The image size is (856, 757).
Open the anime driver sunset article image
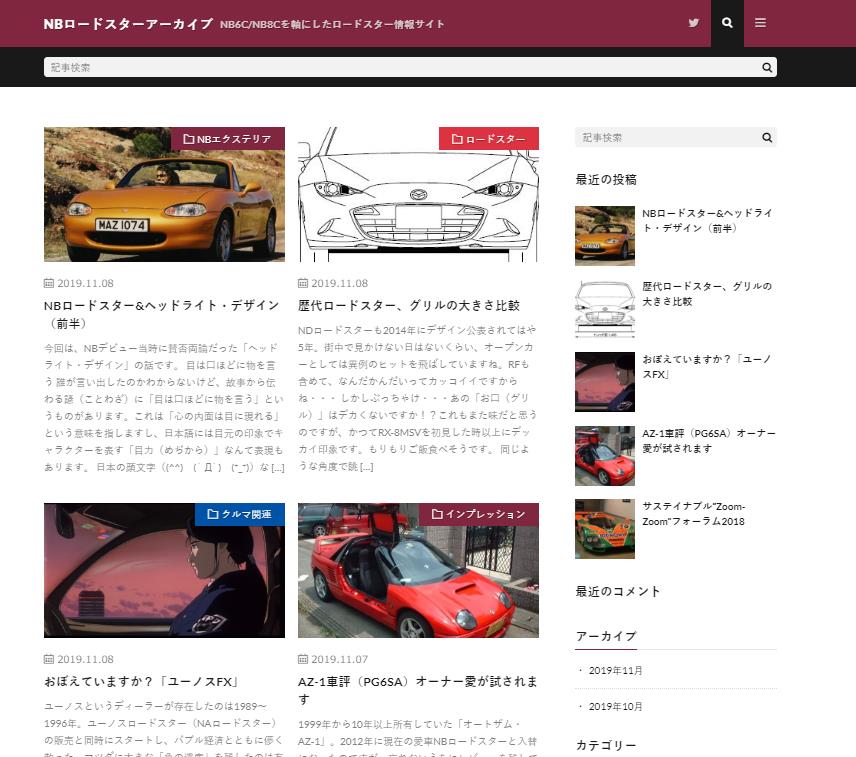coord(164,570)
